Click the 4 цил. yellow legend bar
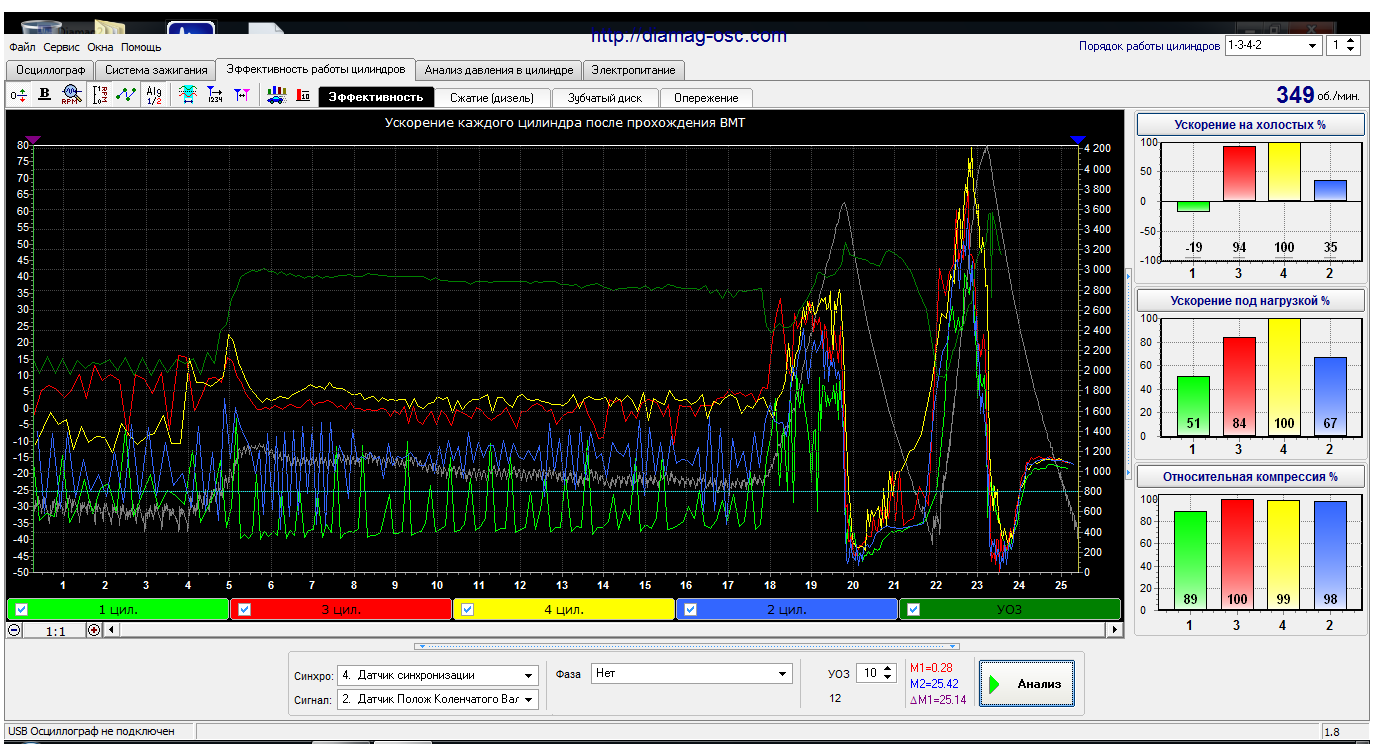 (564, 609)
